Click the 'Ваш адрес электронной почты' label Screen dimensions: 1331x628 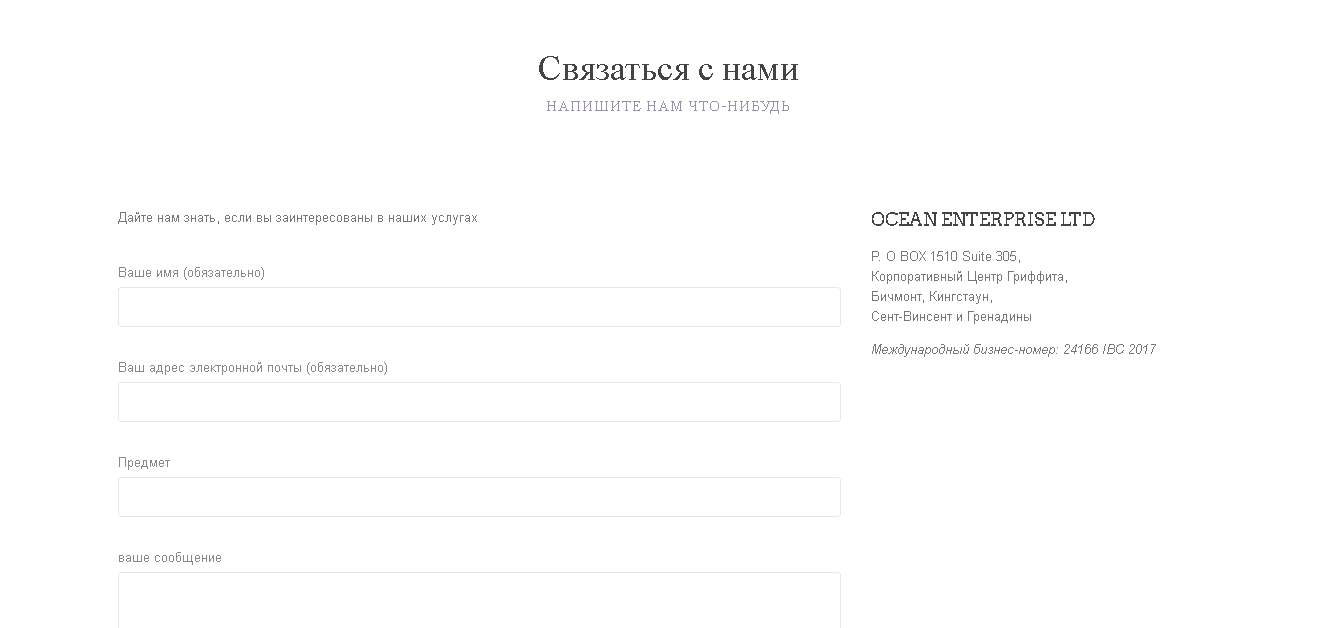tap(253, 367)
